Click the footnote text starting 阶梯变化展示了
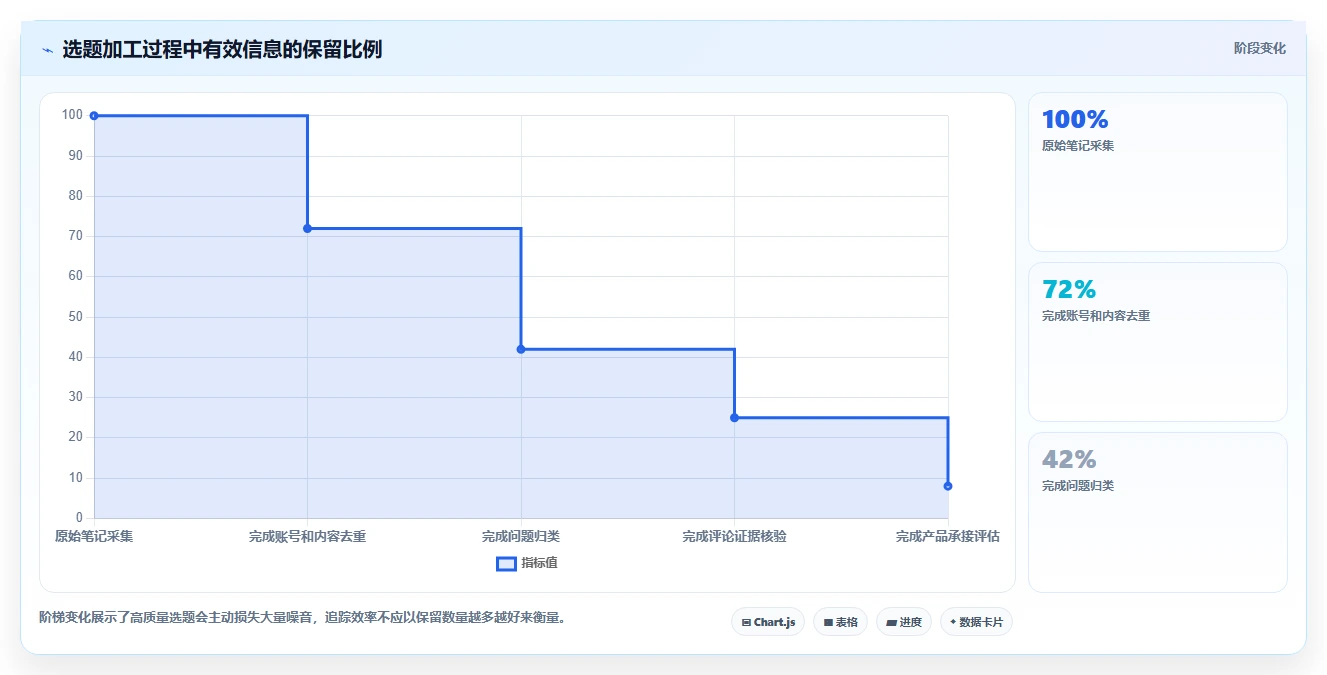The image size is (1327, 675). (304, 617)
